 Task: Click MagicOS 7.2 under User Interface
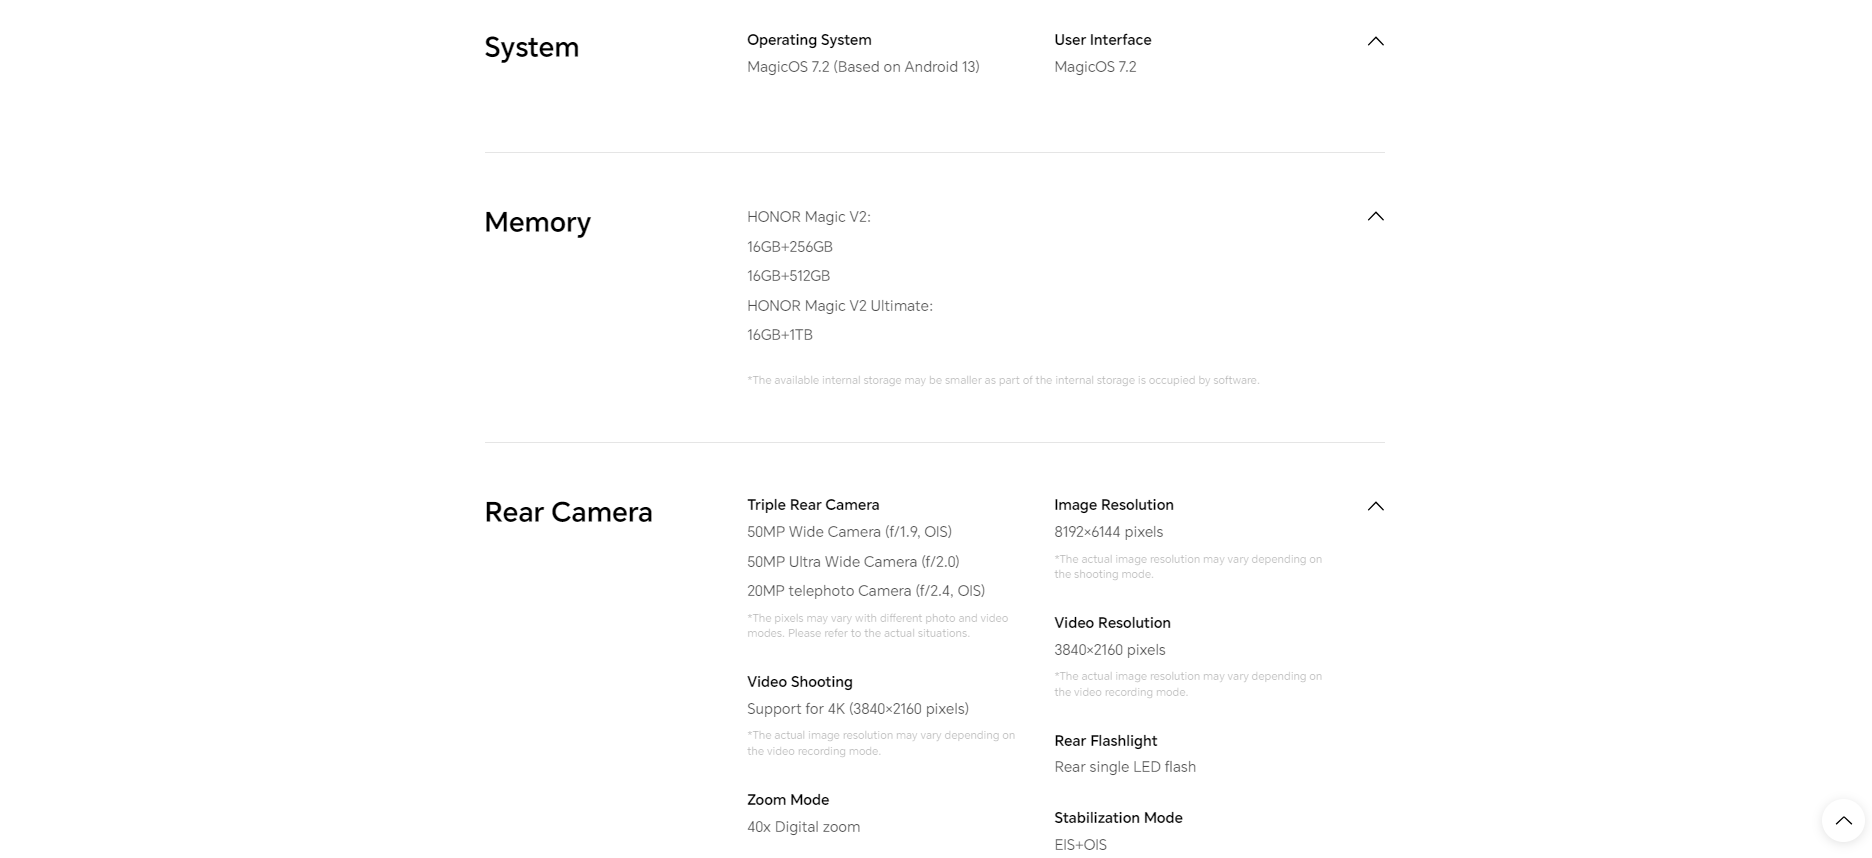pos(1095,67)
